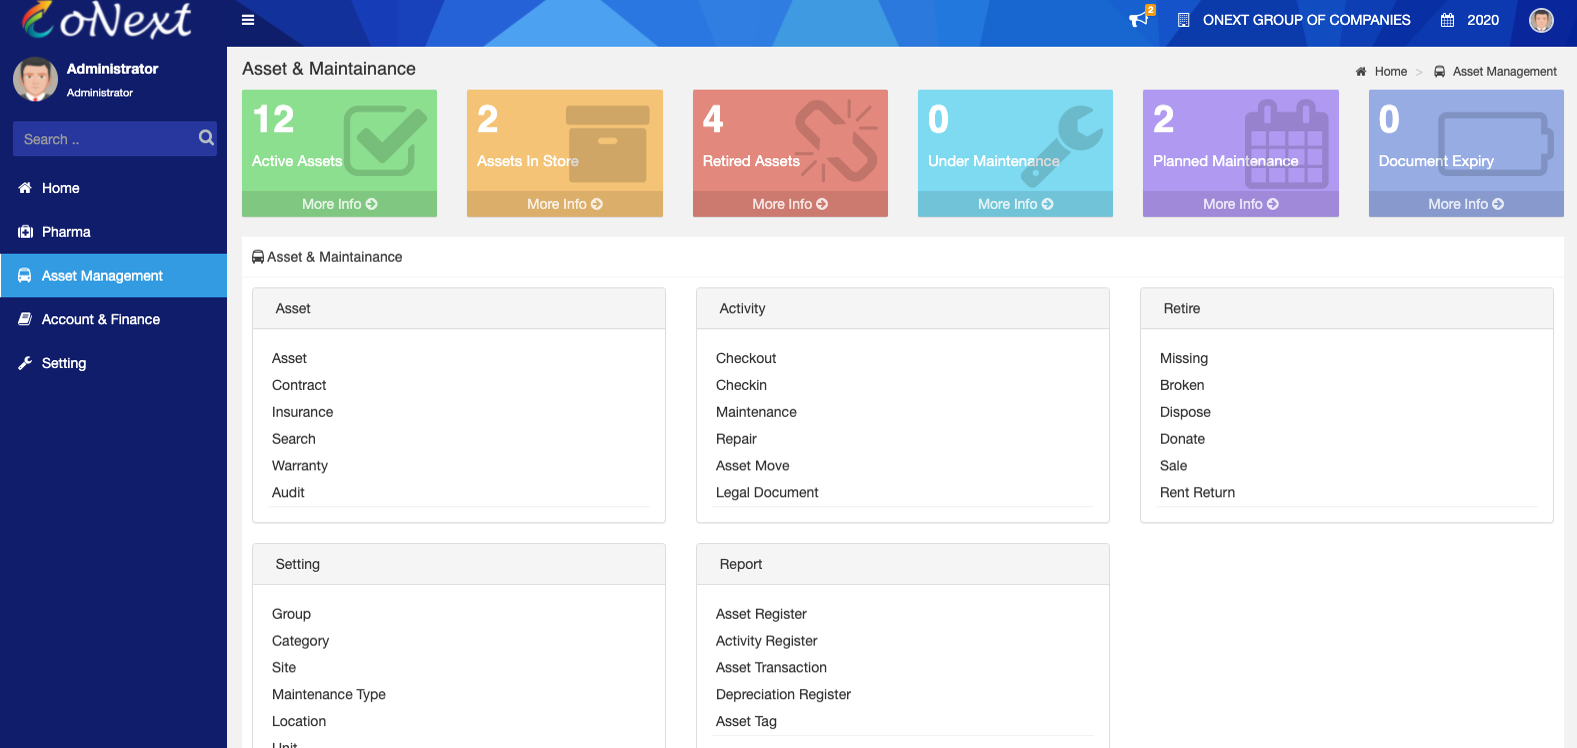Screen dimensions: 1577x748
Task: Expand the Account & Finance sidebar menu
Action: [100, 320]
